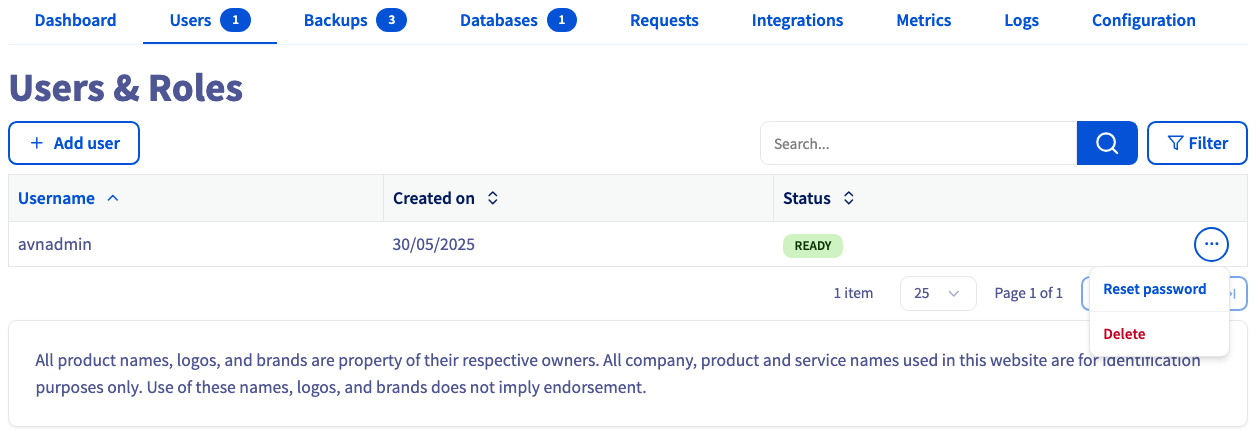The width and height of the screenshot is (1256, 437).
Task: Switch to the Backups tab
Action: coord(355,20)
